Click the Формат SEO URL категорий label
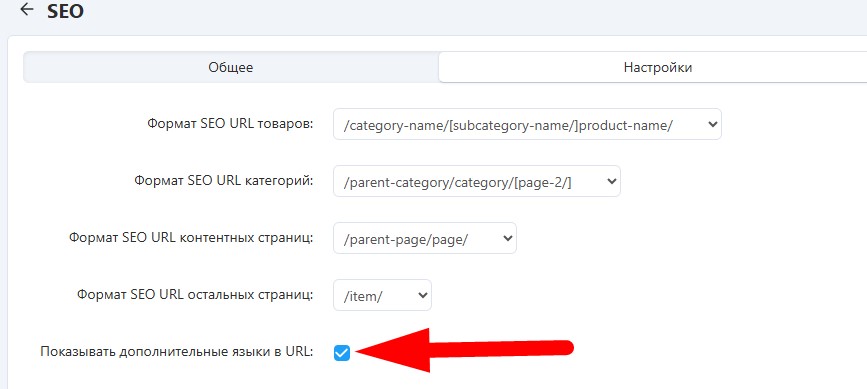Viewport: 867px width, 389px height. (223, 181)
